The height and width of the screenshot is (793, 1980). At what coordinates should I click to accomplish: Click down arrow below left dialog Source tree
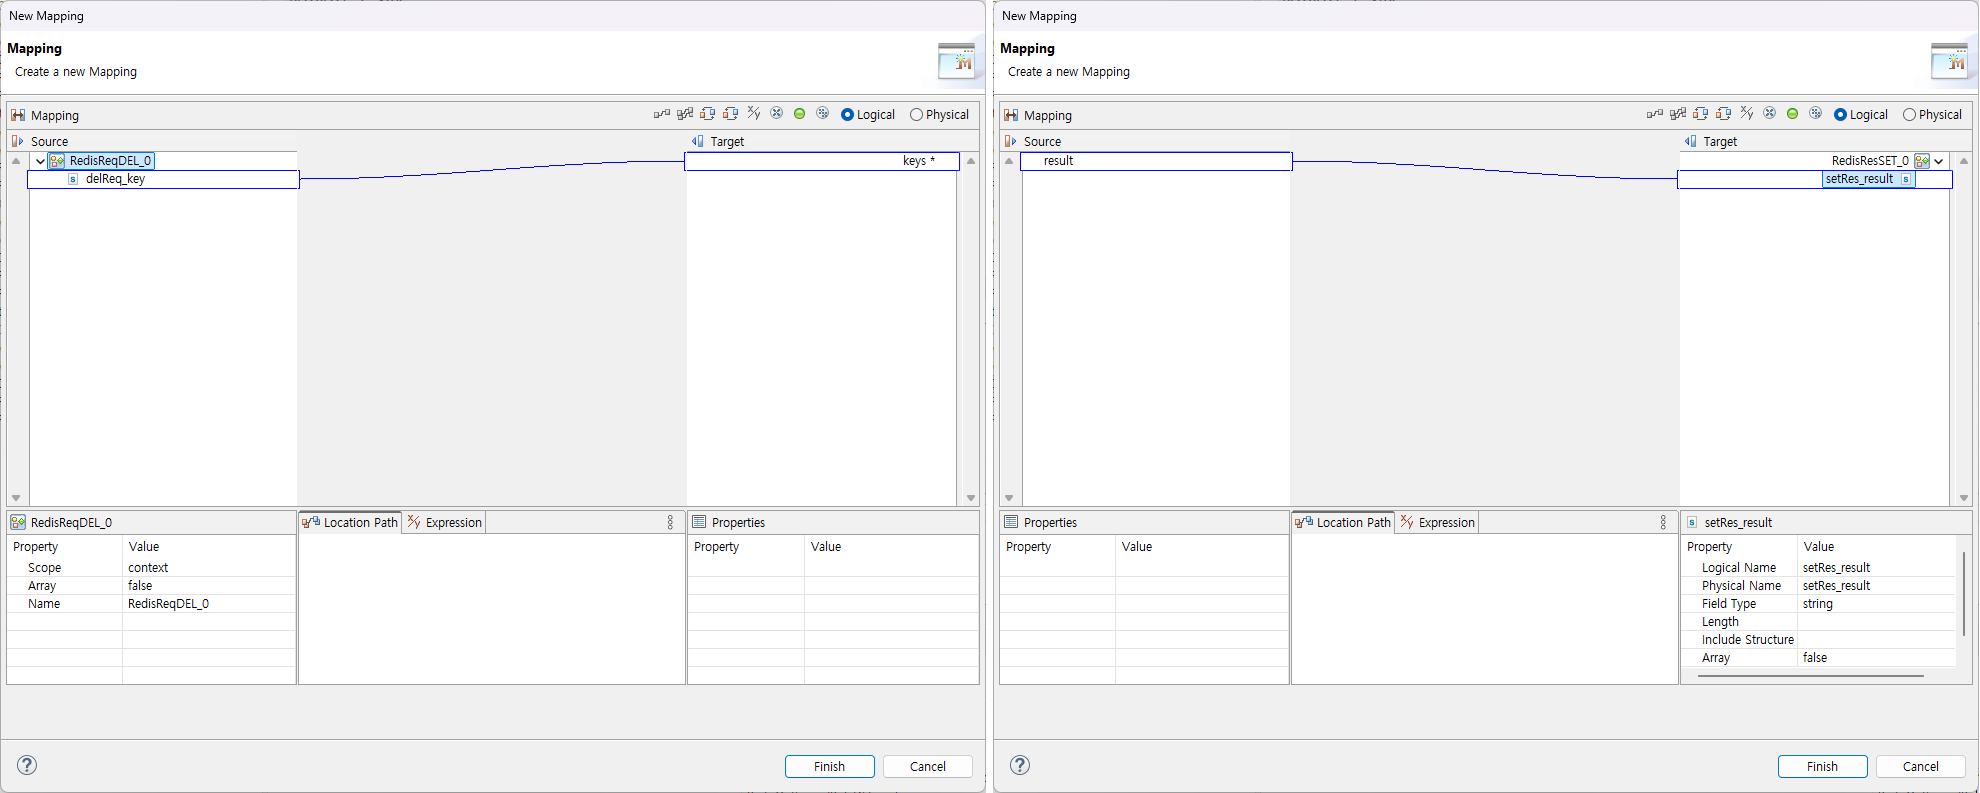[16, 498]
